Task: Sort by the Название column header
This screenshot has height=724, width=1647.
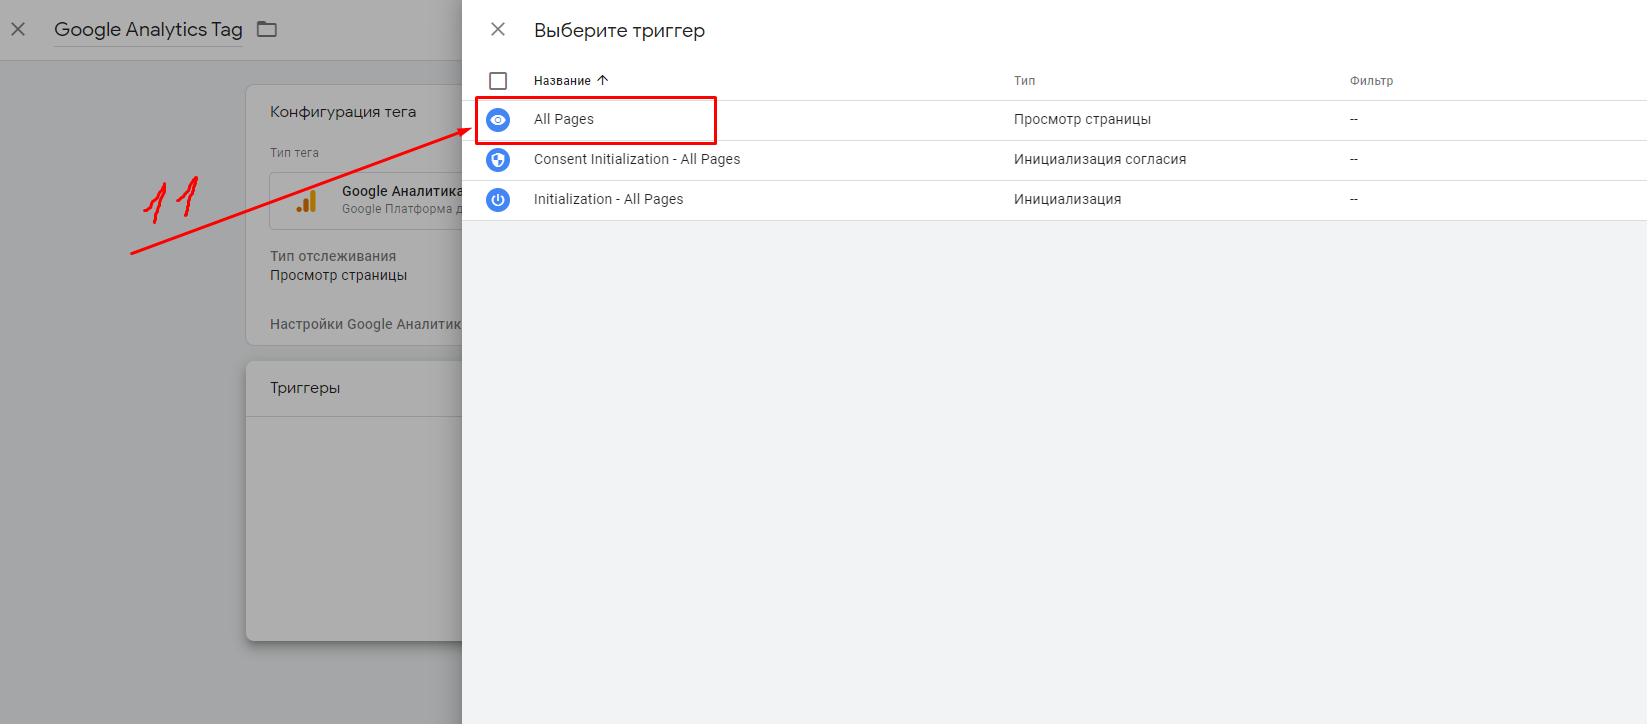Action: (x=562, y=81)
